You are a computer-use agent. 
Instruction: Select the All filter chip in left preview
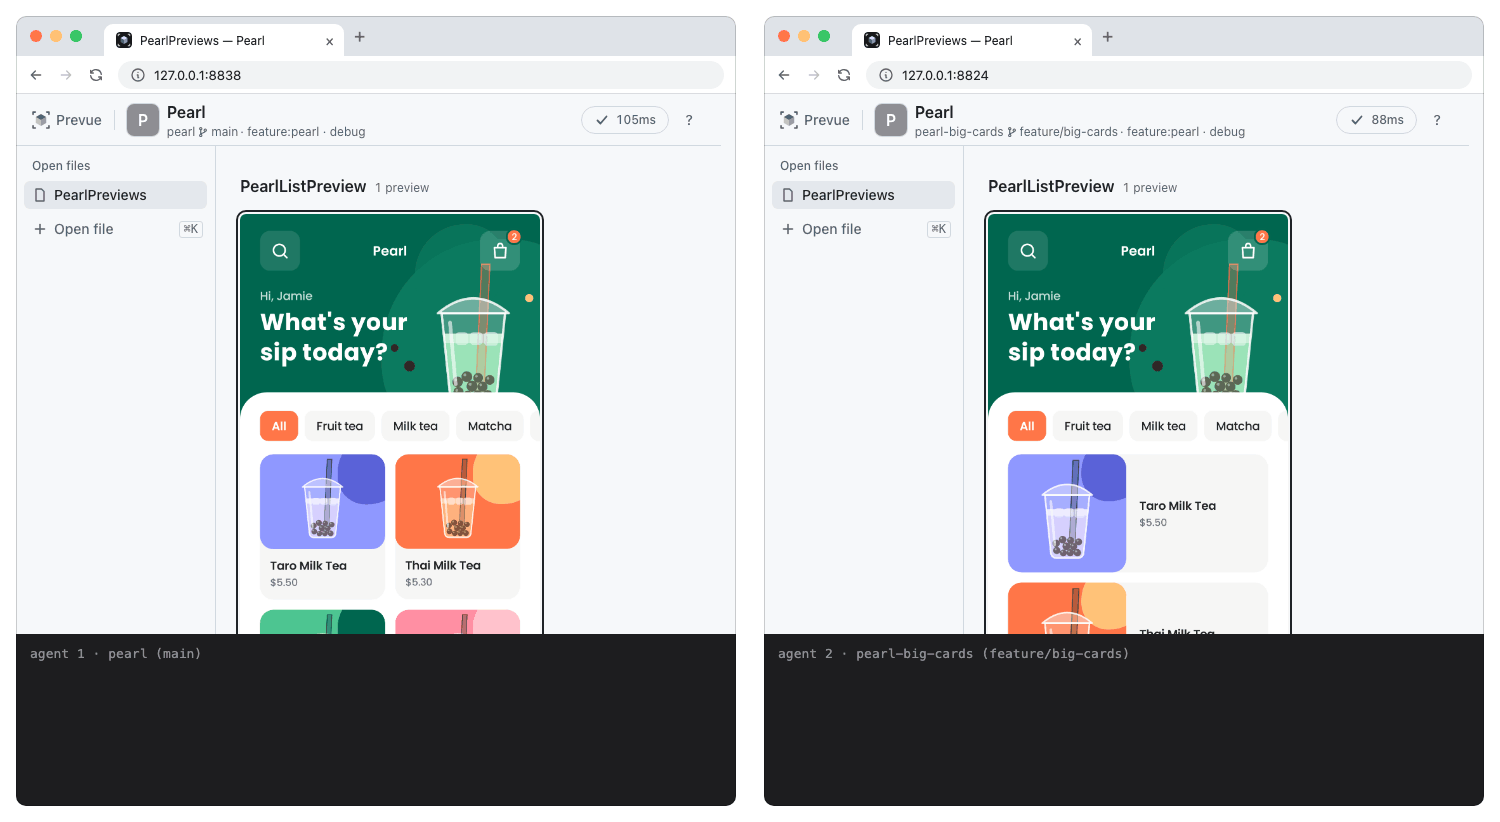point(279,426)
